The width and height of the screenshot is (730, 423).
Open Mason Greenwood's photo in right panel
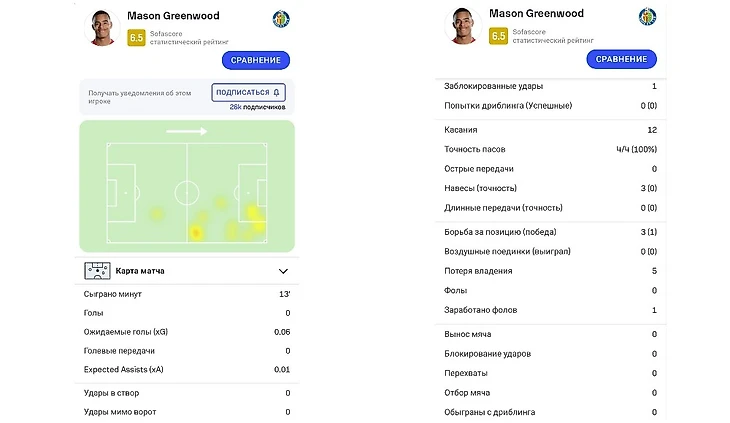point(463,26)
